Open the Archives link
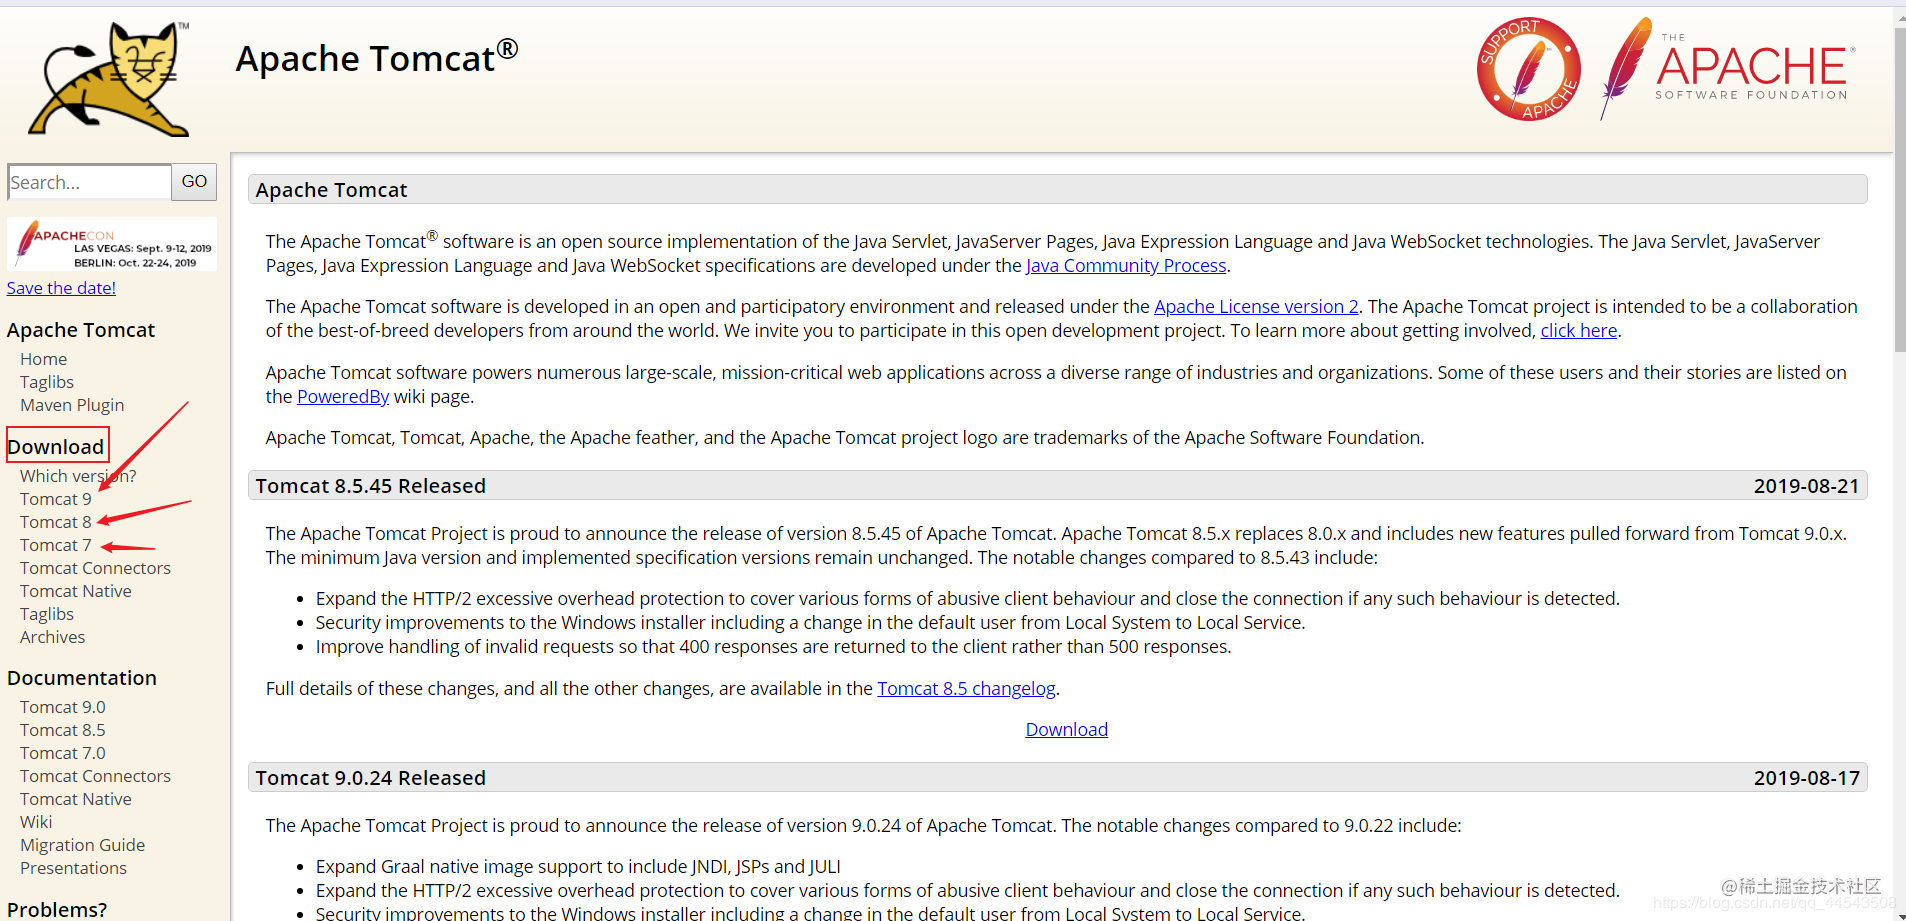 point(52,637)
